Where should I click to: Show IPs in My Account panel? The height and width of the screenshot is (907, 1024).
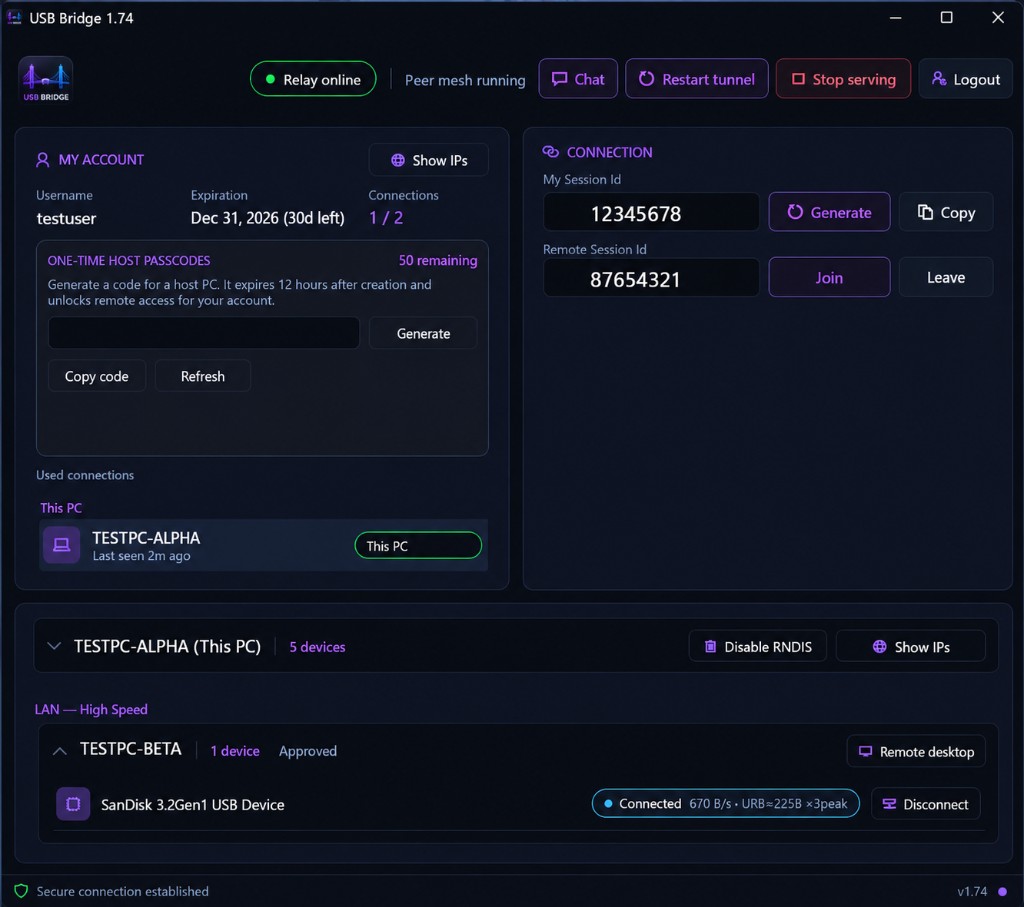[428, 160]
